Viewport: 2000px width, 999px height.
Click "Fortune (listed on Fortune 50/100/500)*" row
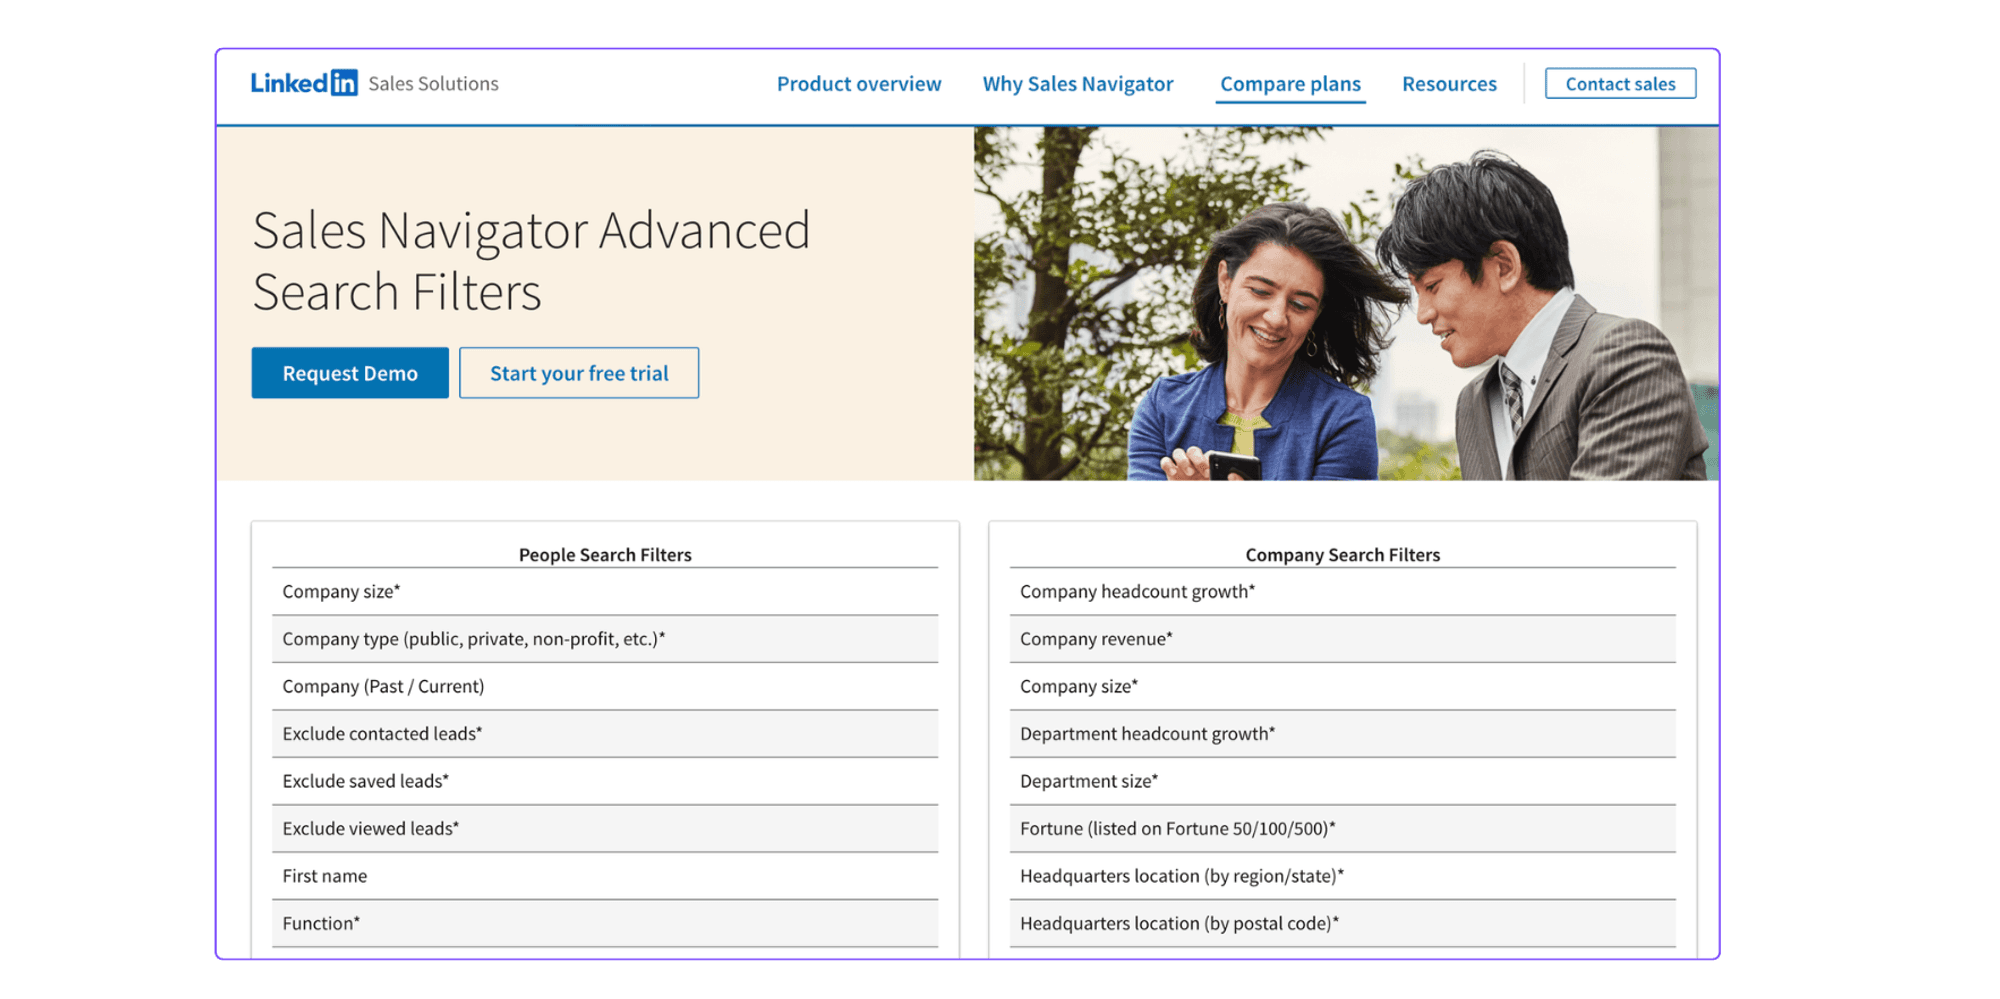[1342, 829]
